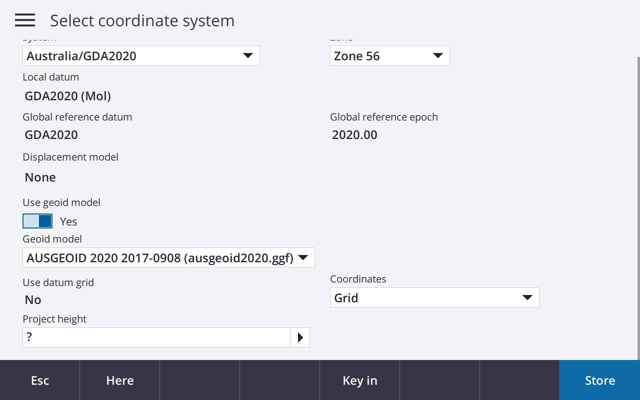The width and height of the screenshot is (640, 400).
Task: Click the Esc button
Action: 40,380
